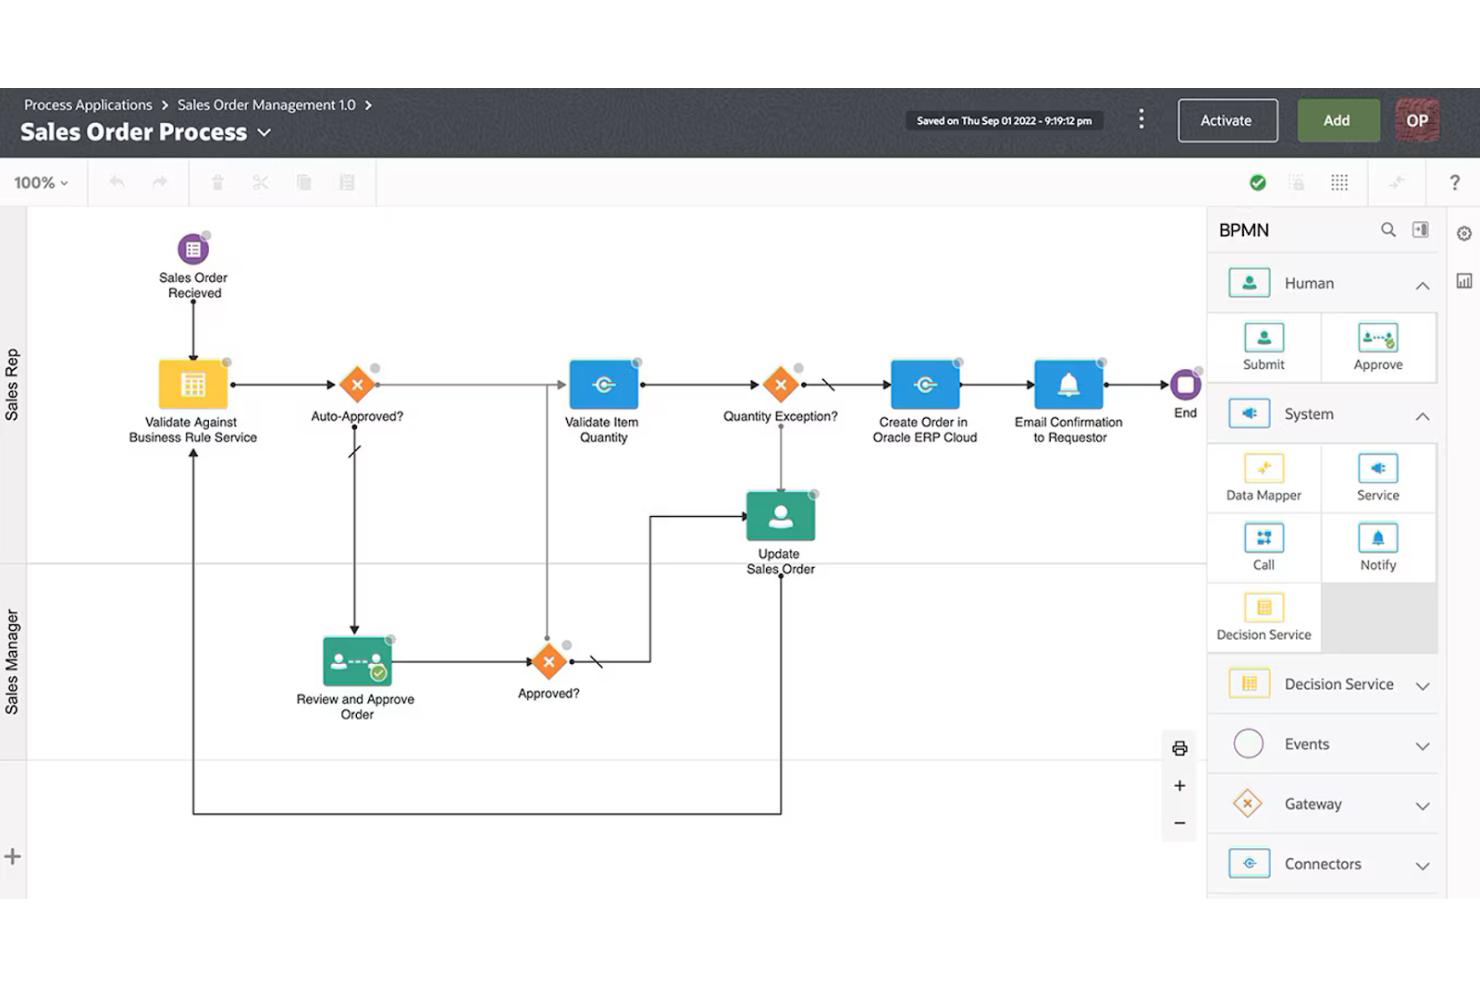Click the cut scissors icon in toolbar

(260, 182)
